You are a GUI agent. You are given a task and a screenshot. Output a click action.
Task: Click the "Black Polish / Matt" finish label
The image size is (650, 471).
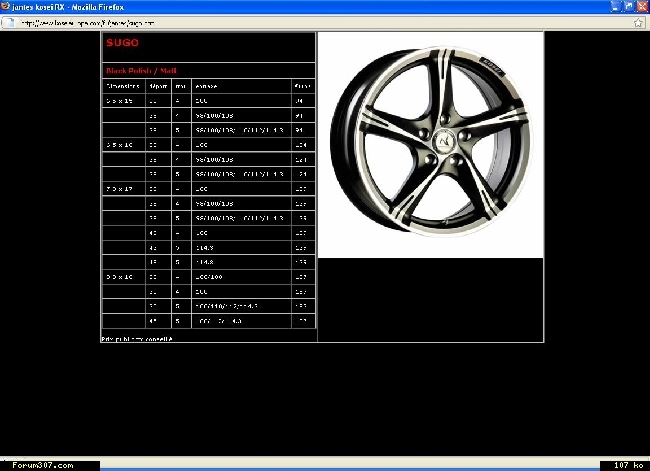pos(141,70)
